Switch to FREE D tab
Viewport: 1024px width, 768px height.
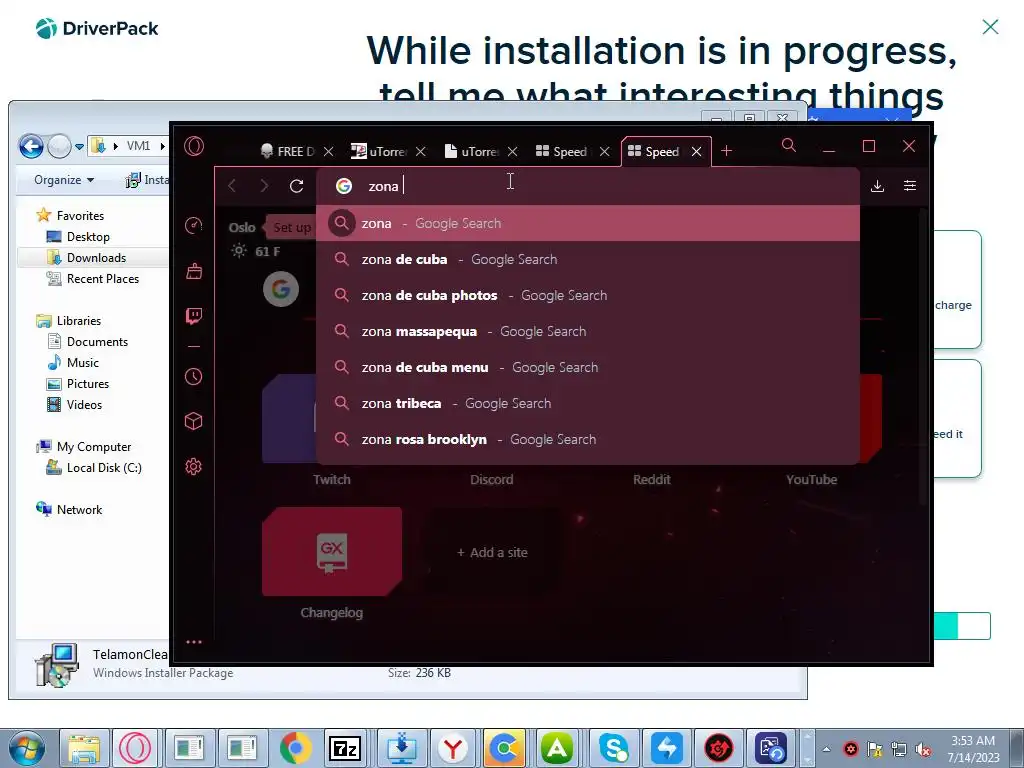287,152
